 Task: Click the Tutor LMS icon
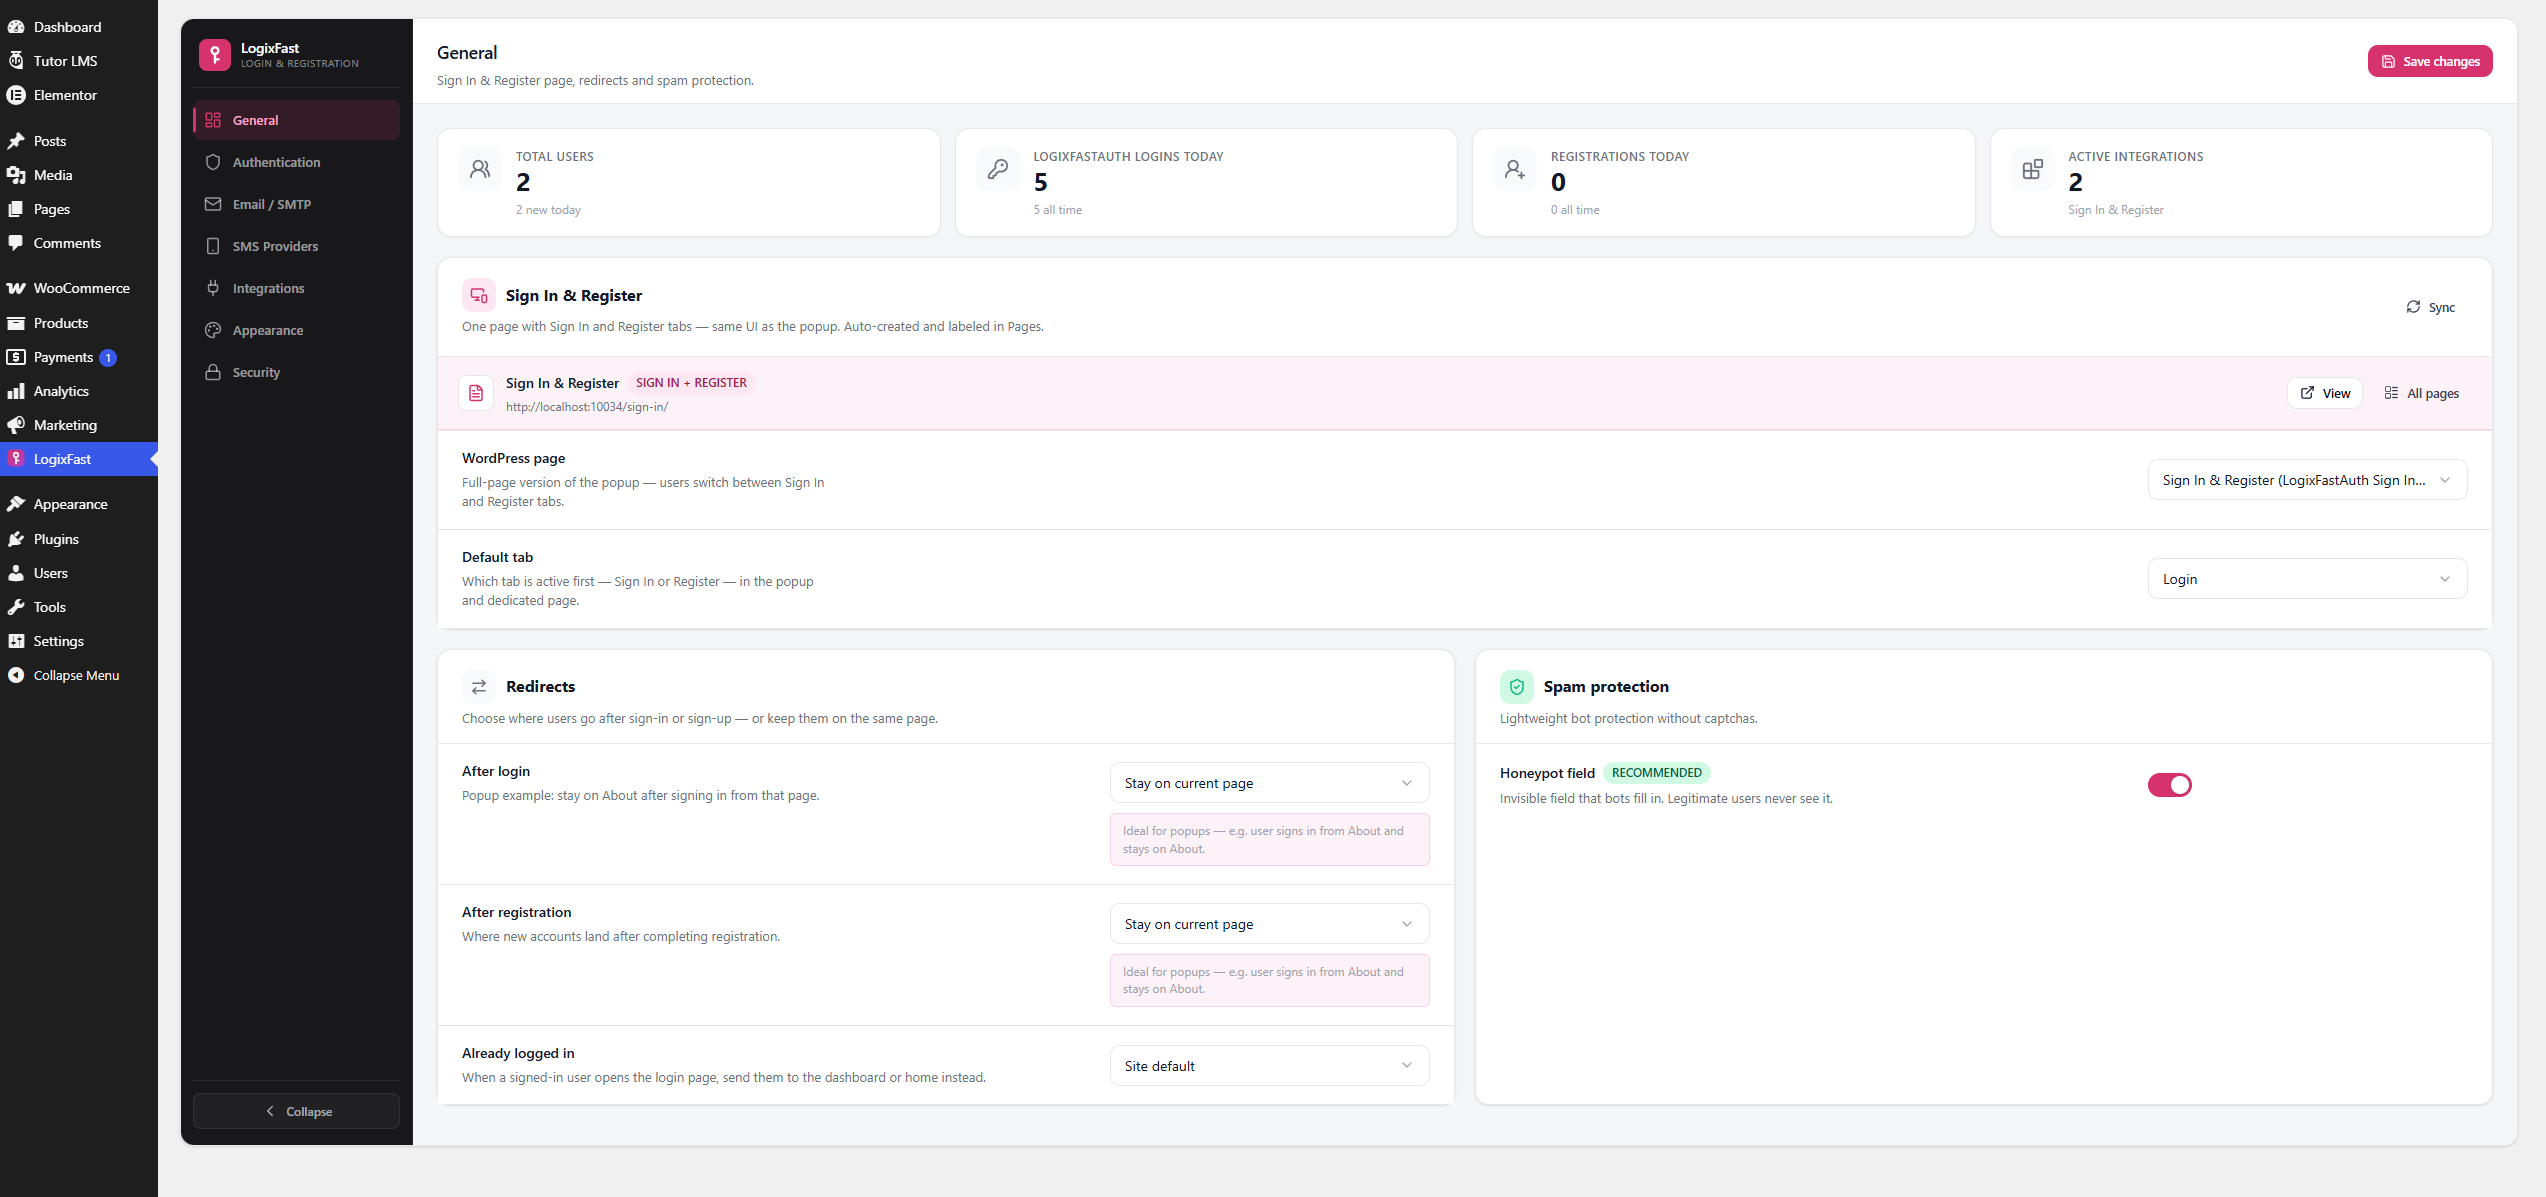(16, 61)
